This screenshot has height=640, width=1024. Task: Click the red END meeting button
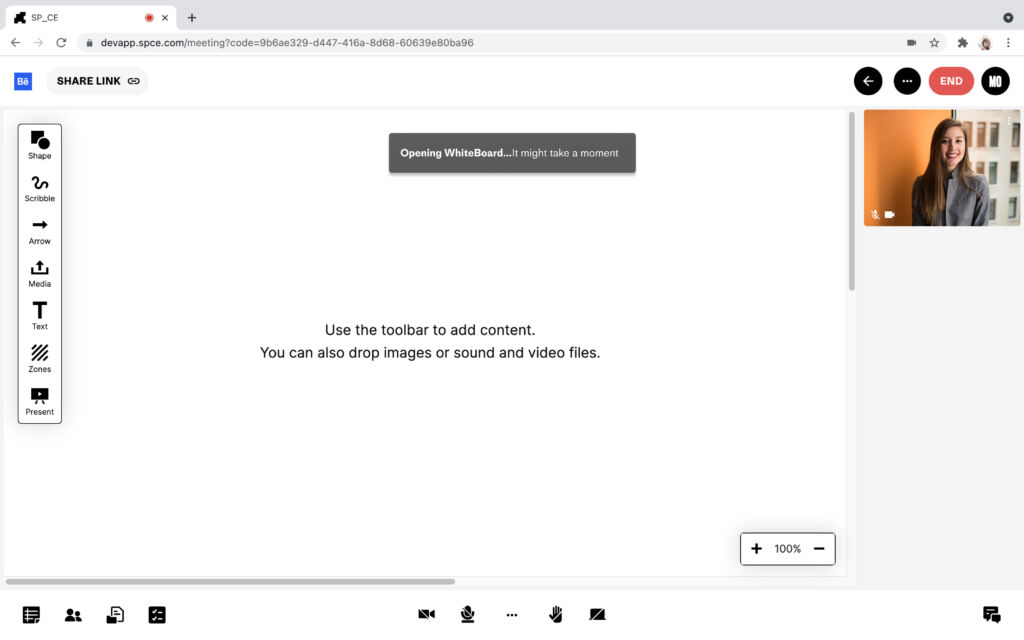click(x=951, y=81)
